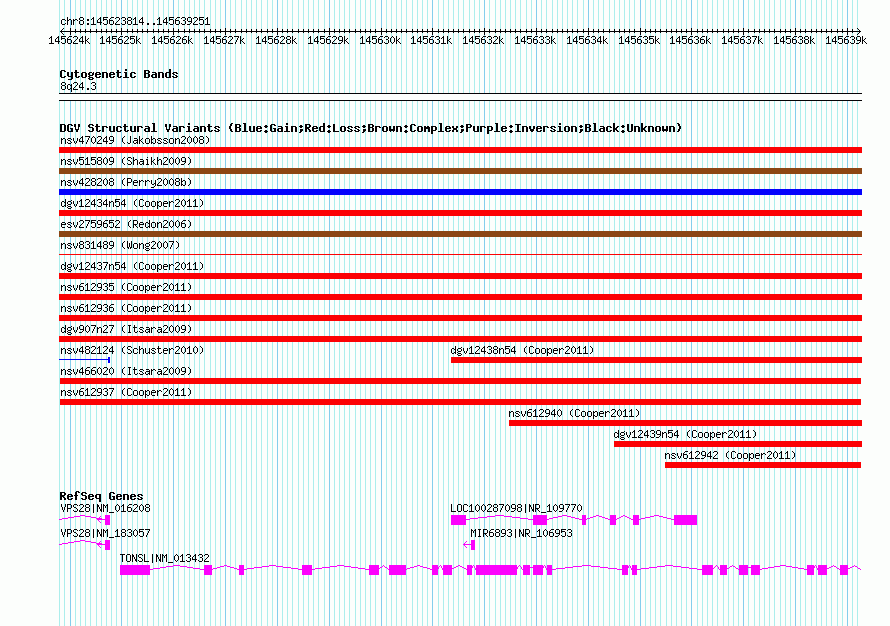Select the short blue nsv482124 variant line
Screen dimensions: 890x626
(85, 360)
